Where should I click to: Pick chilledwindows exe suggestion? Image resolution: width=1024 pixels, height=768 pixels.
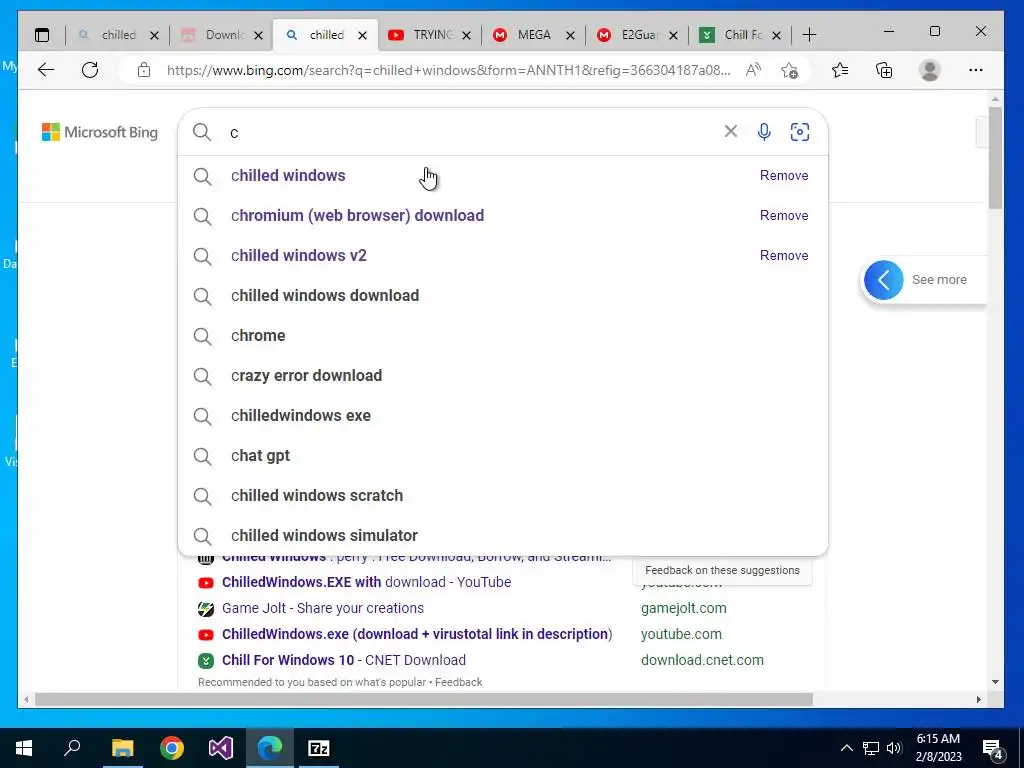[x=503, y=415]
